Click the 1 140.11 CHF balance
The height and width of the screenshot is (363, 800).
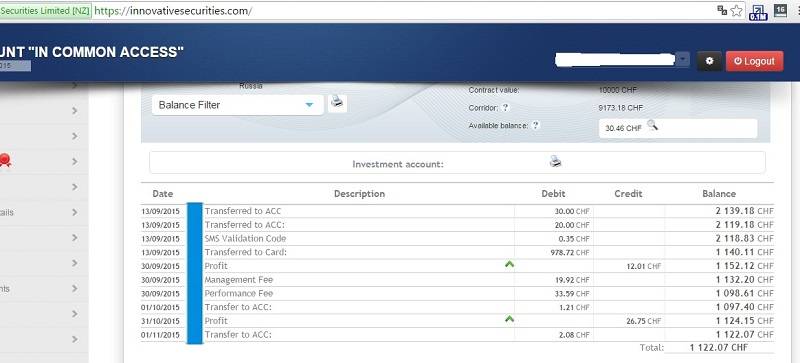click(x=745, y=252)
